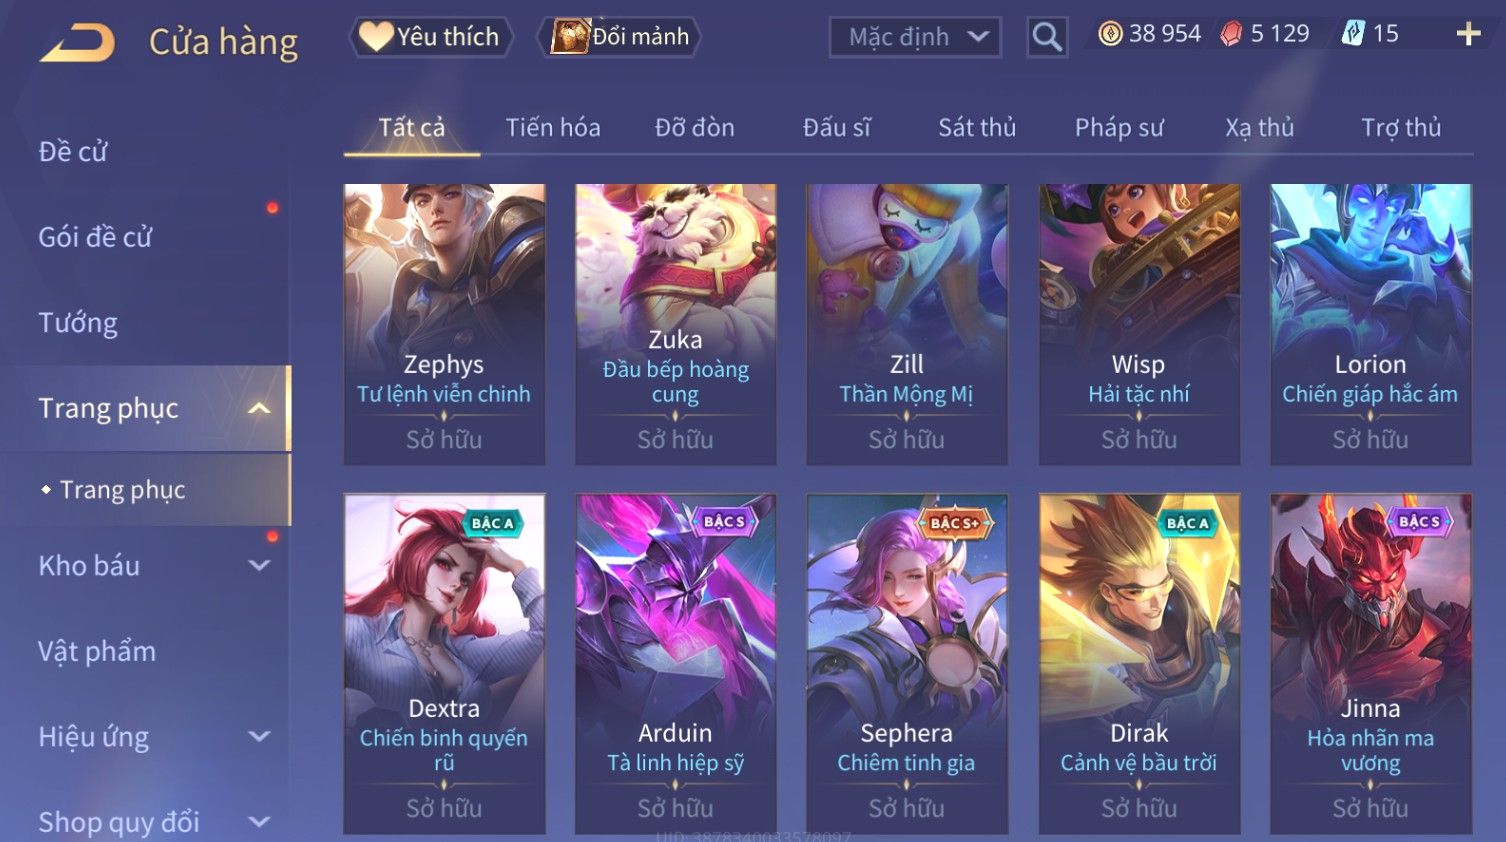Tap the red gem currency icon
Screen dimensions: 1506x842
(1231, 34)
